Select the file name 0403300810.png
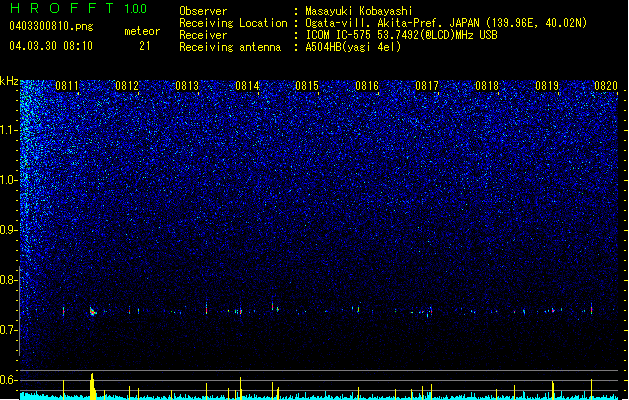 pyautogui.click(x=51, y=26)
